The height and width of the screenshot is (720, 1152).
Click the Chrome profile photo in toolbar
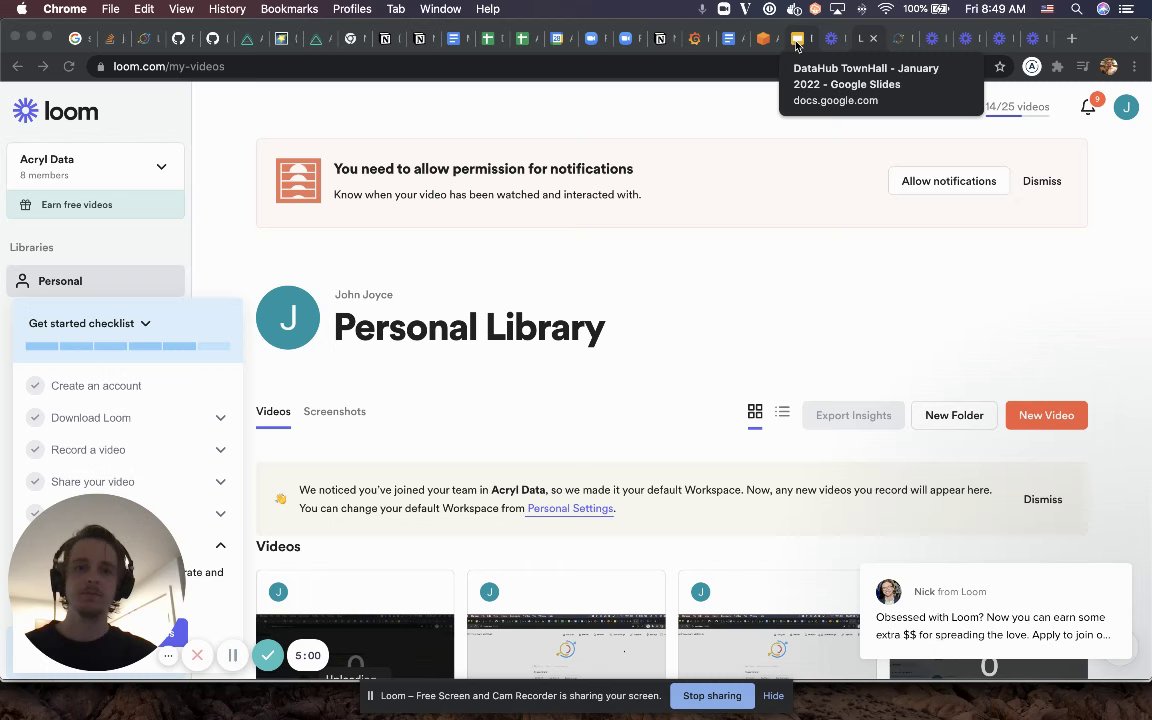1109,67
